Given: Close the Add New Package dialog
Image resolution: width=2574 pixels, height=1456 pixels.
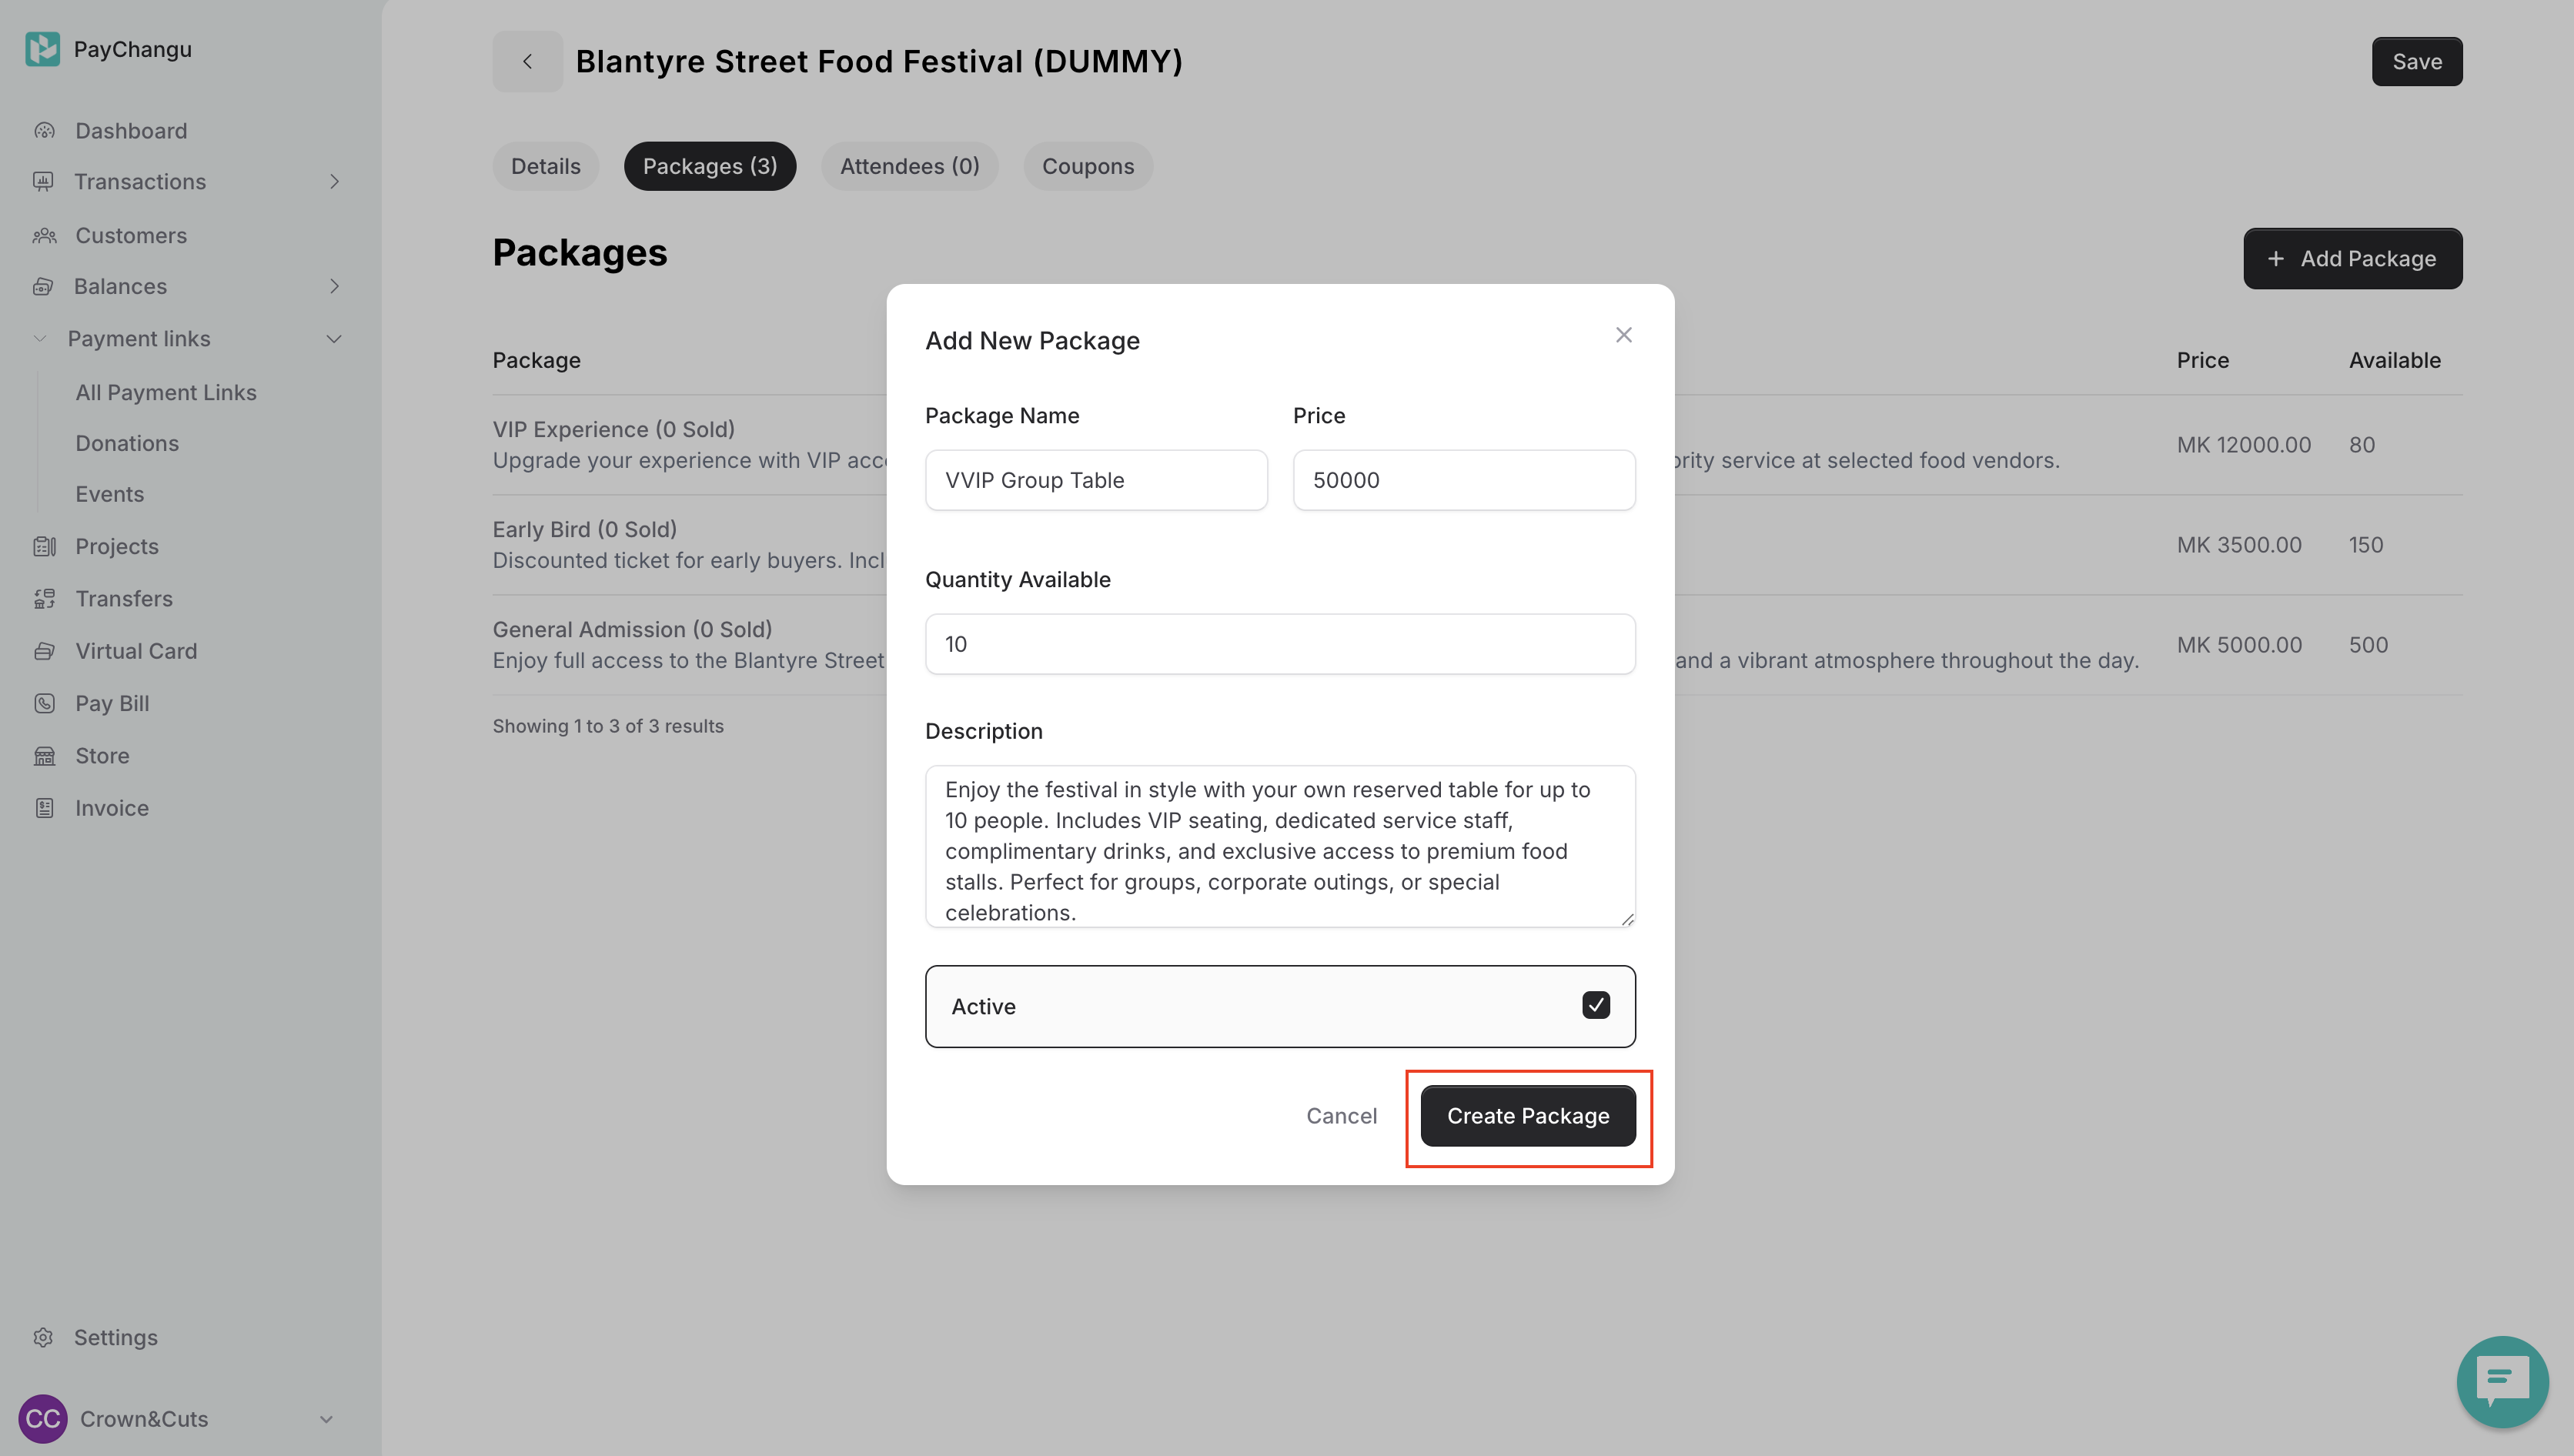Looking at the screenshot, I should 1623,335.
